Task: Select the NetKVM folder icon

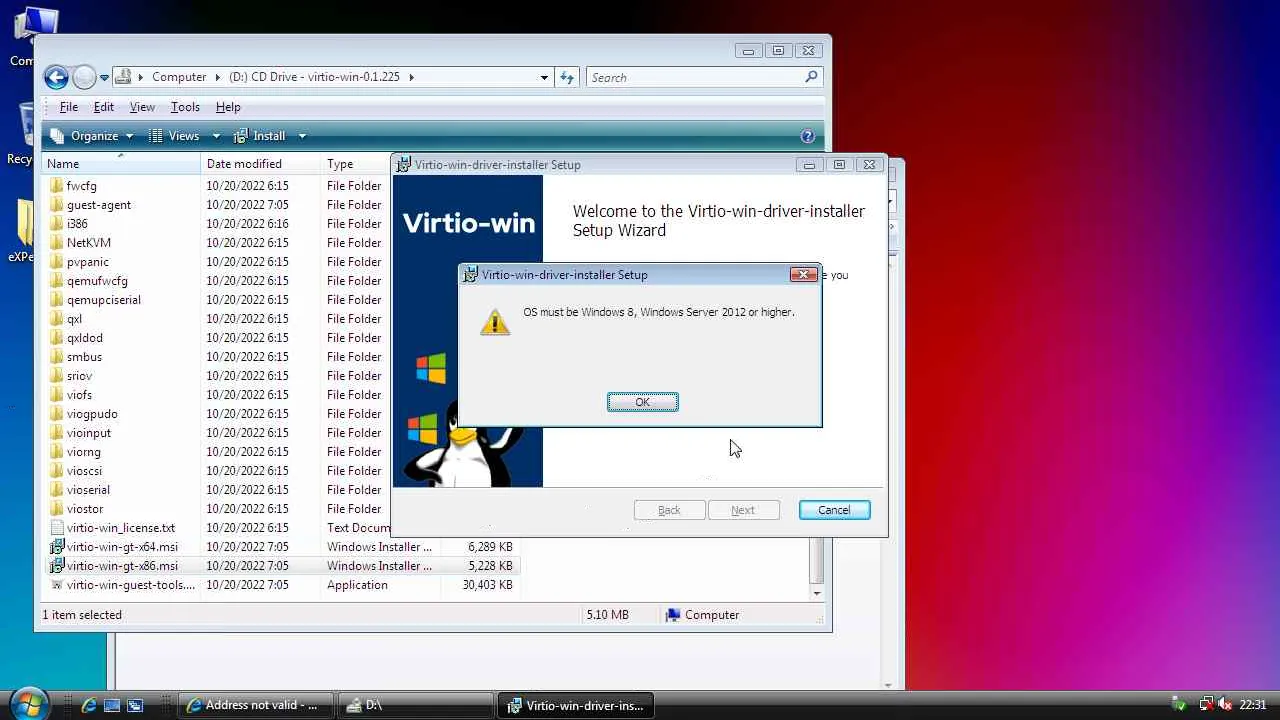Action: (x=57, y=243)
